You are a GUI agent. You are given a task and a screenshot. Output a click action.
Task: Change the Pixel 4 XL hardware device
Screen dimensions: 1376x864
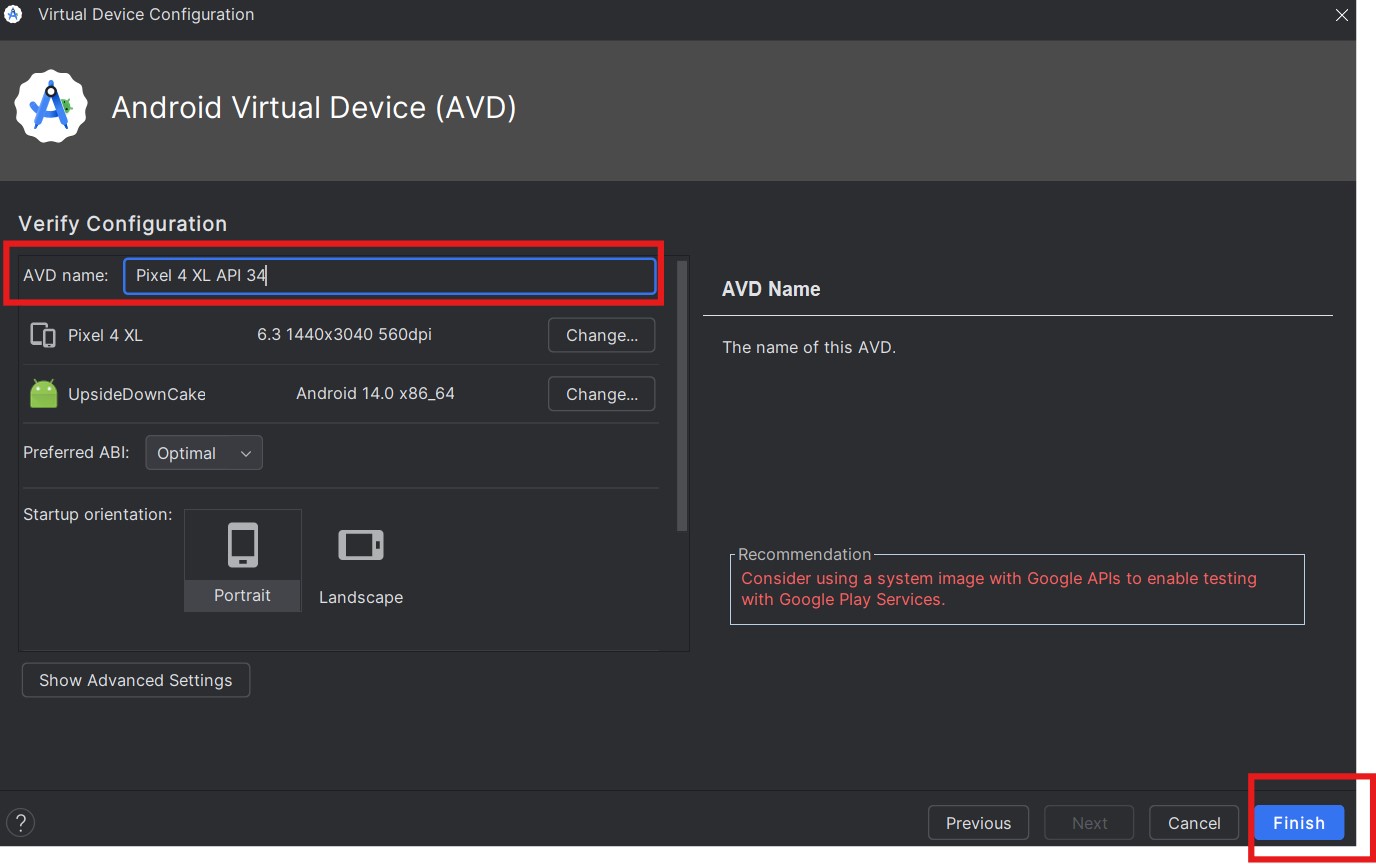pos(601,335)
